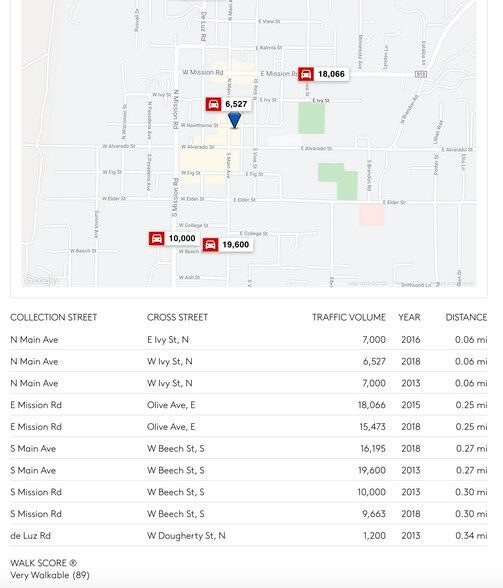
Task: Click the Year column header
Action: tap(409, 317)
